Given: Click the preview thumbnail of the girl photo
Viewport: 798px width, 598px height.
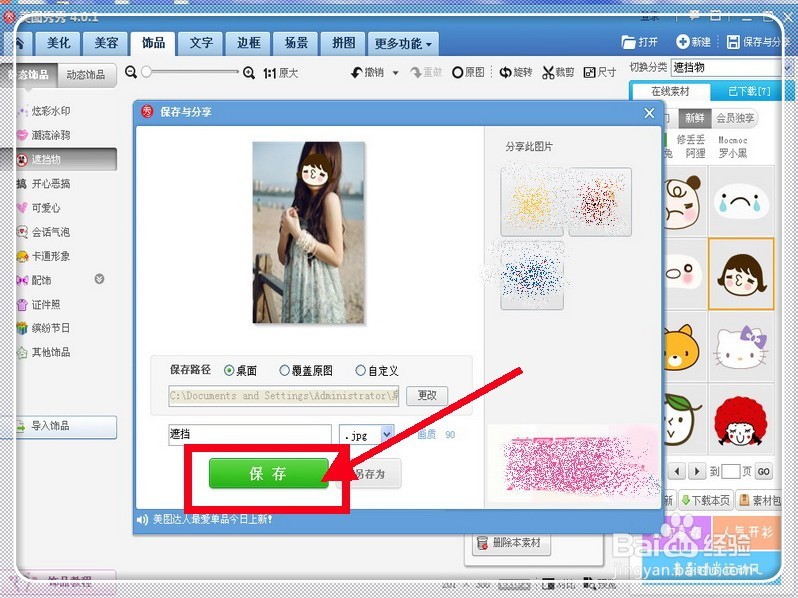Looking at the screenshot, I should (308, 232).
